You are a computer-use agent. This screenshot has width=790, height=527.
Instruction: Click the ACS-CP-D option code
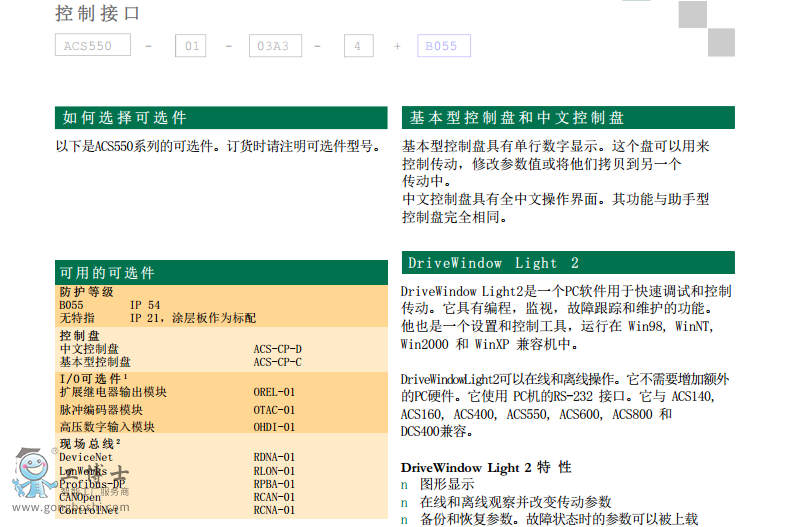click(x=277, y=349)
